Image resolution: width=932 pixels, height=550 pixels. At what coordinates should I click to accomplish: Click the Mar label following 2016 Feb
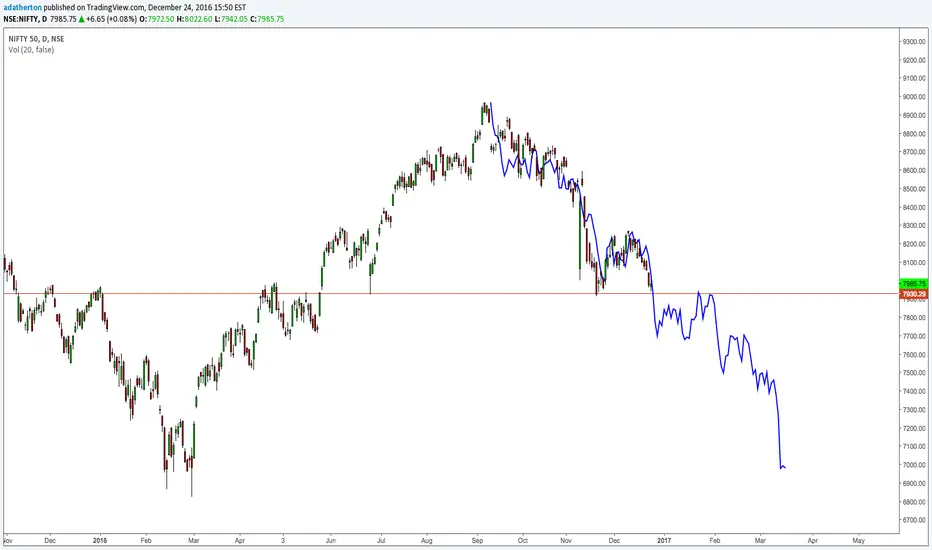coord(193,540)
